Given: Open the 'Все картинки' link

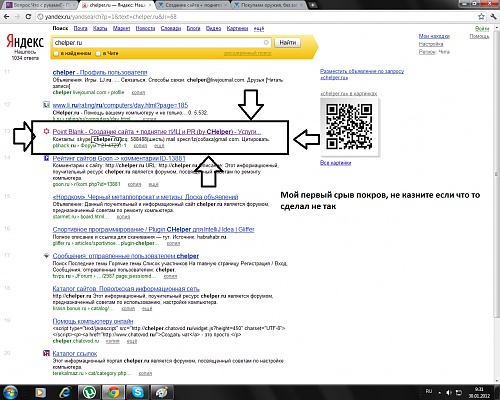Looking at the screenshot, I should coord(335,163).
